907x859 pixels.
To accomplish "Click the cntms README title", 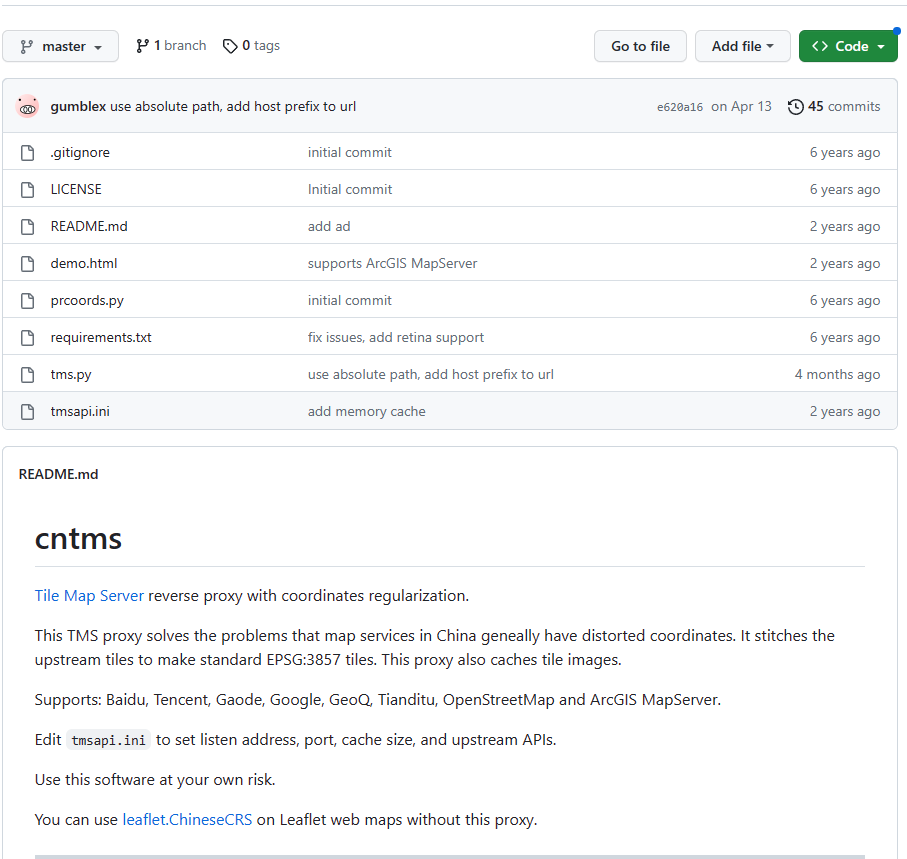I will [x=78, y=539].
